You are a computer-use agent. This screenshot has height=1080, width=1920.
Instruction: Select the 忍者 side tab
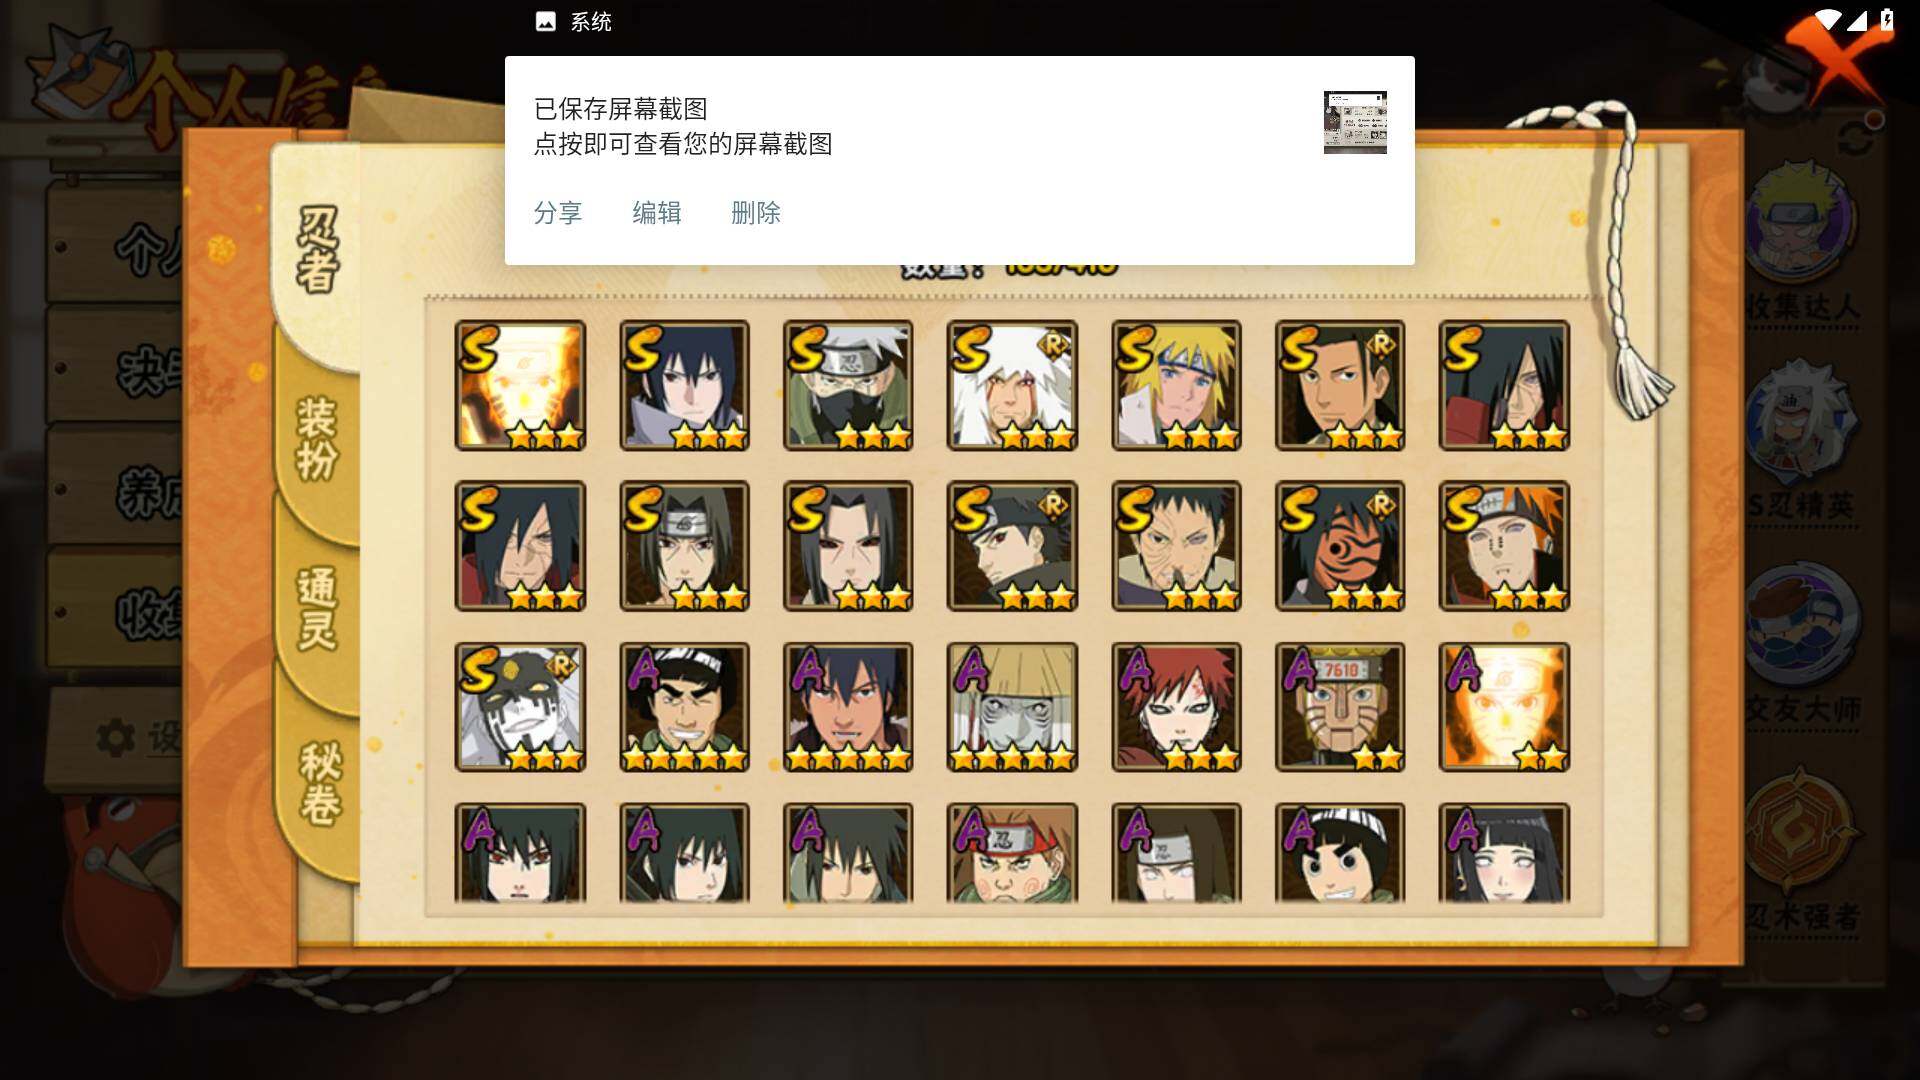coord(317,250)
